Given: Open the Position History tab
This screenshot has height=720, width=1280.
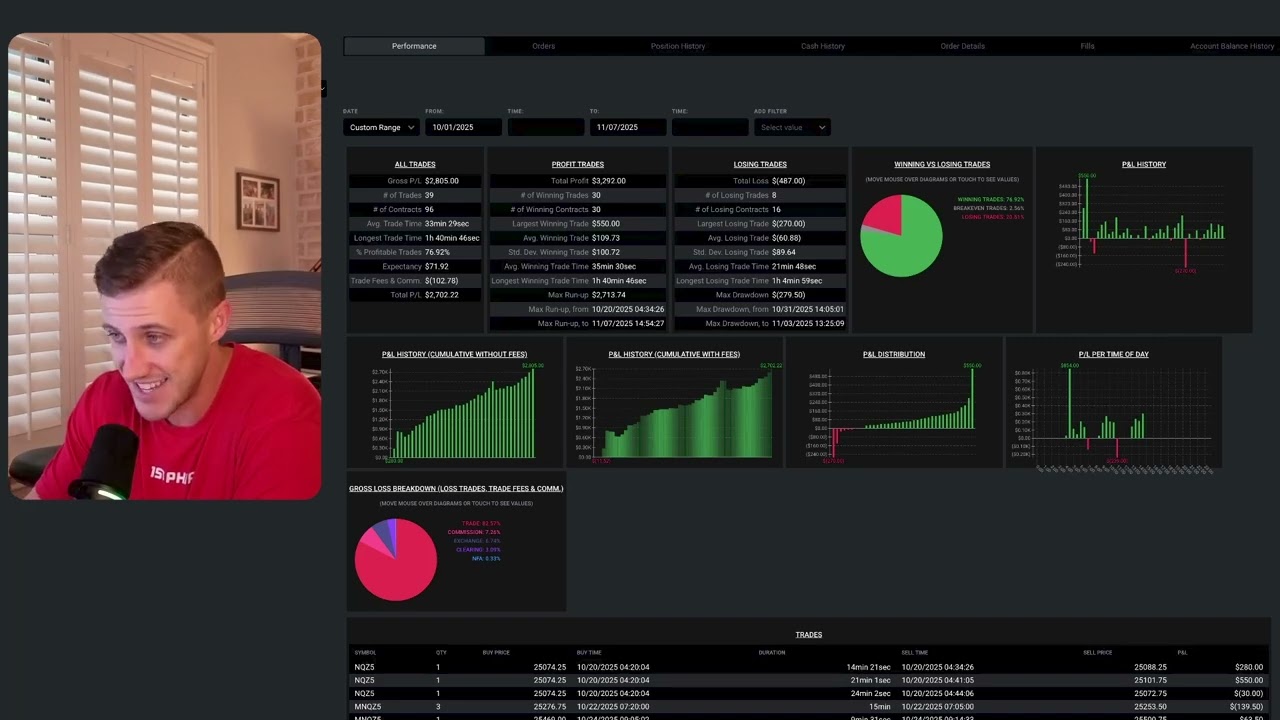Looking at the screenshot, I should 678,46.
